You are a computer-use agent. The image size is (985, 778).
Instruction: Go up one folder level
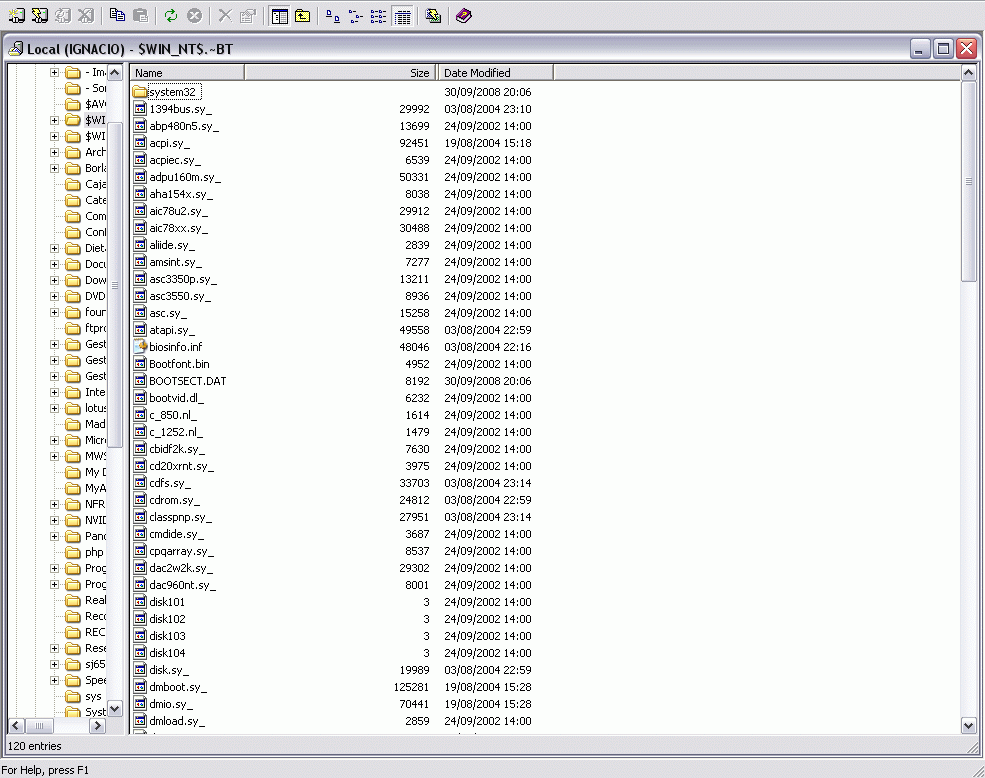click(x=302, y=16)
